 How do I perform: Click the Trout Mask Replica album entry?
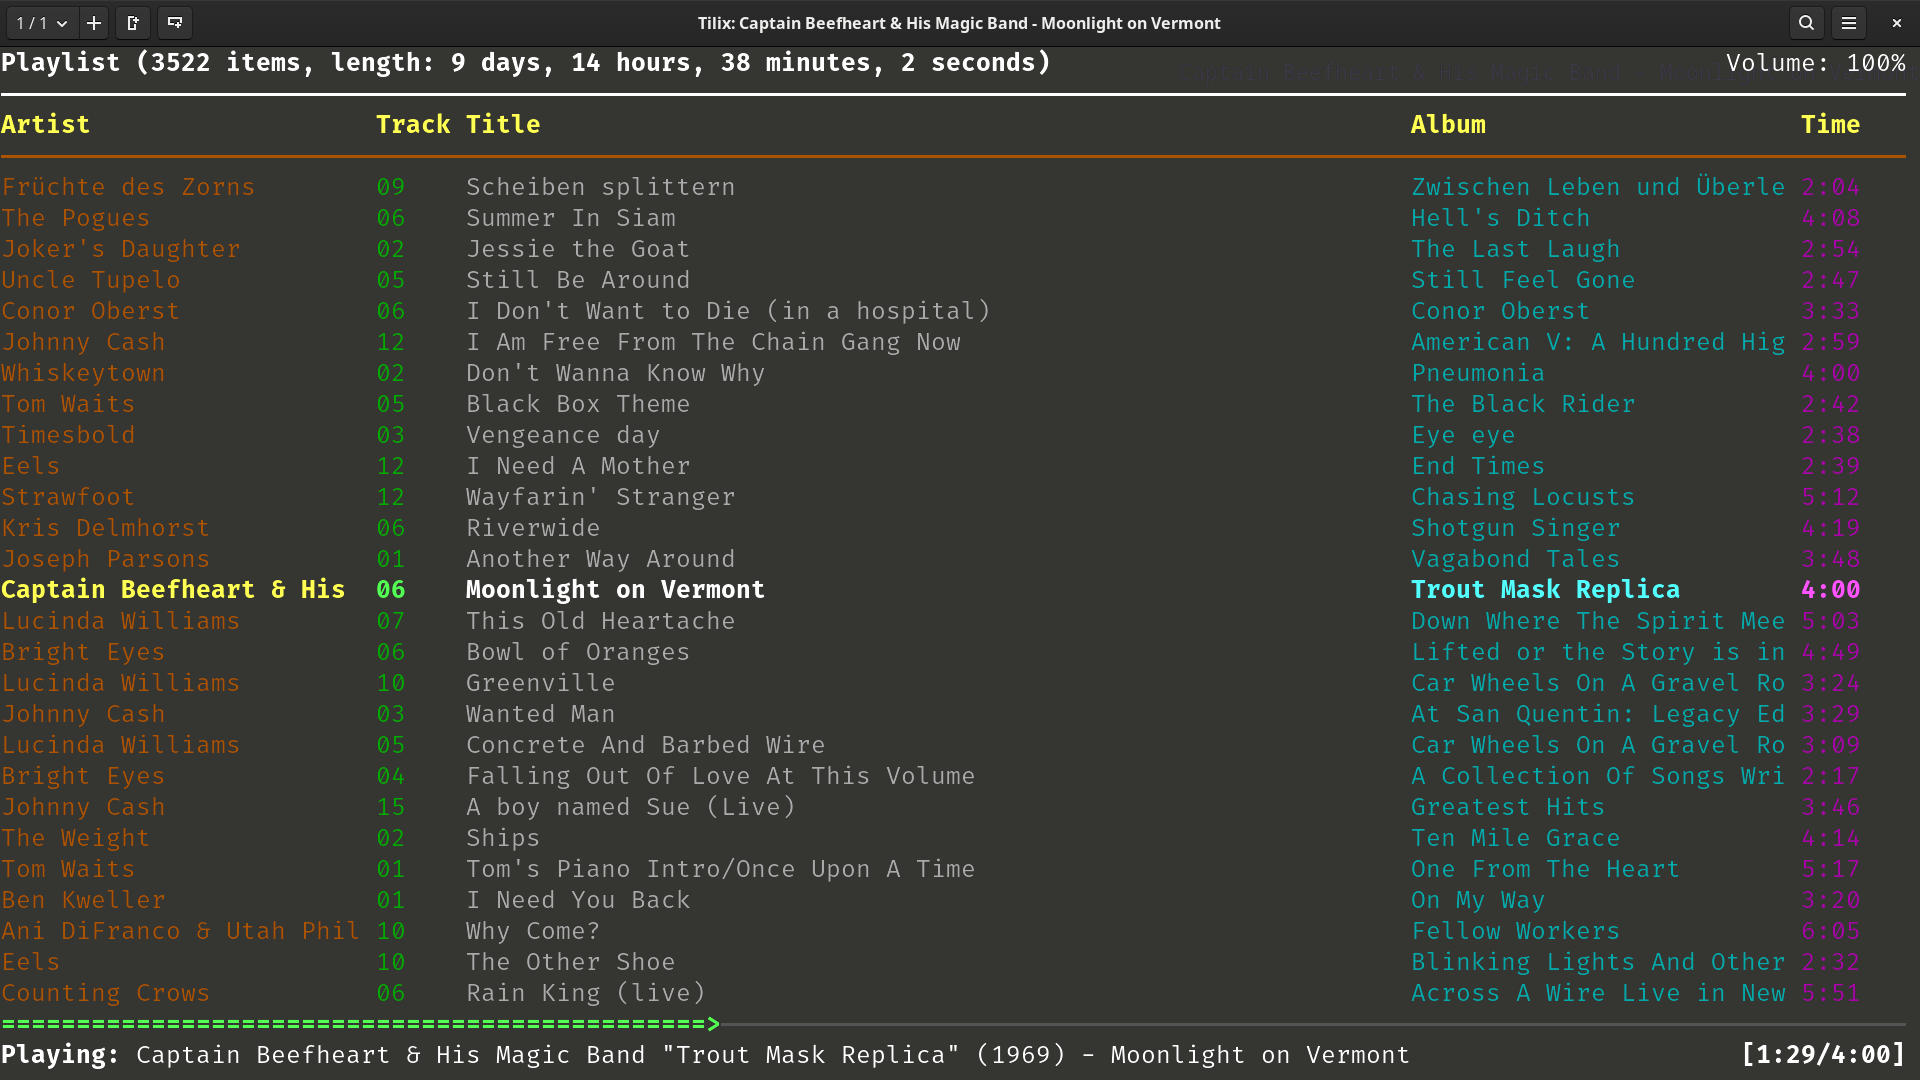tap(1545, 590)
